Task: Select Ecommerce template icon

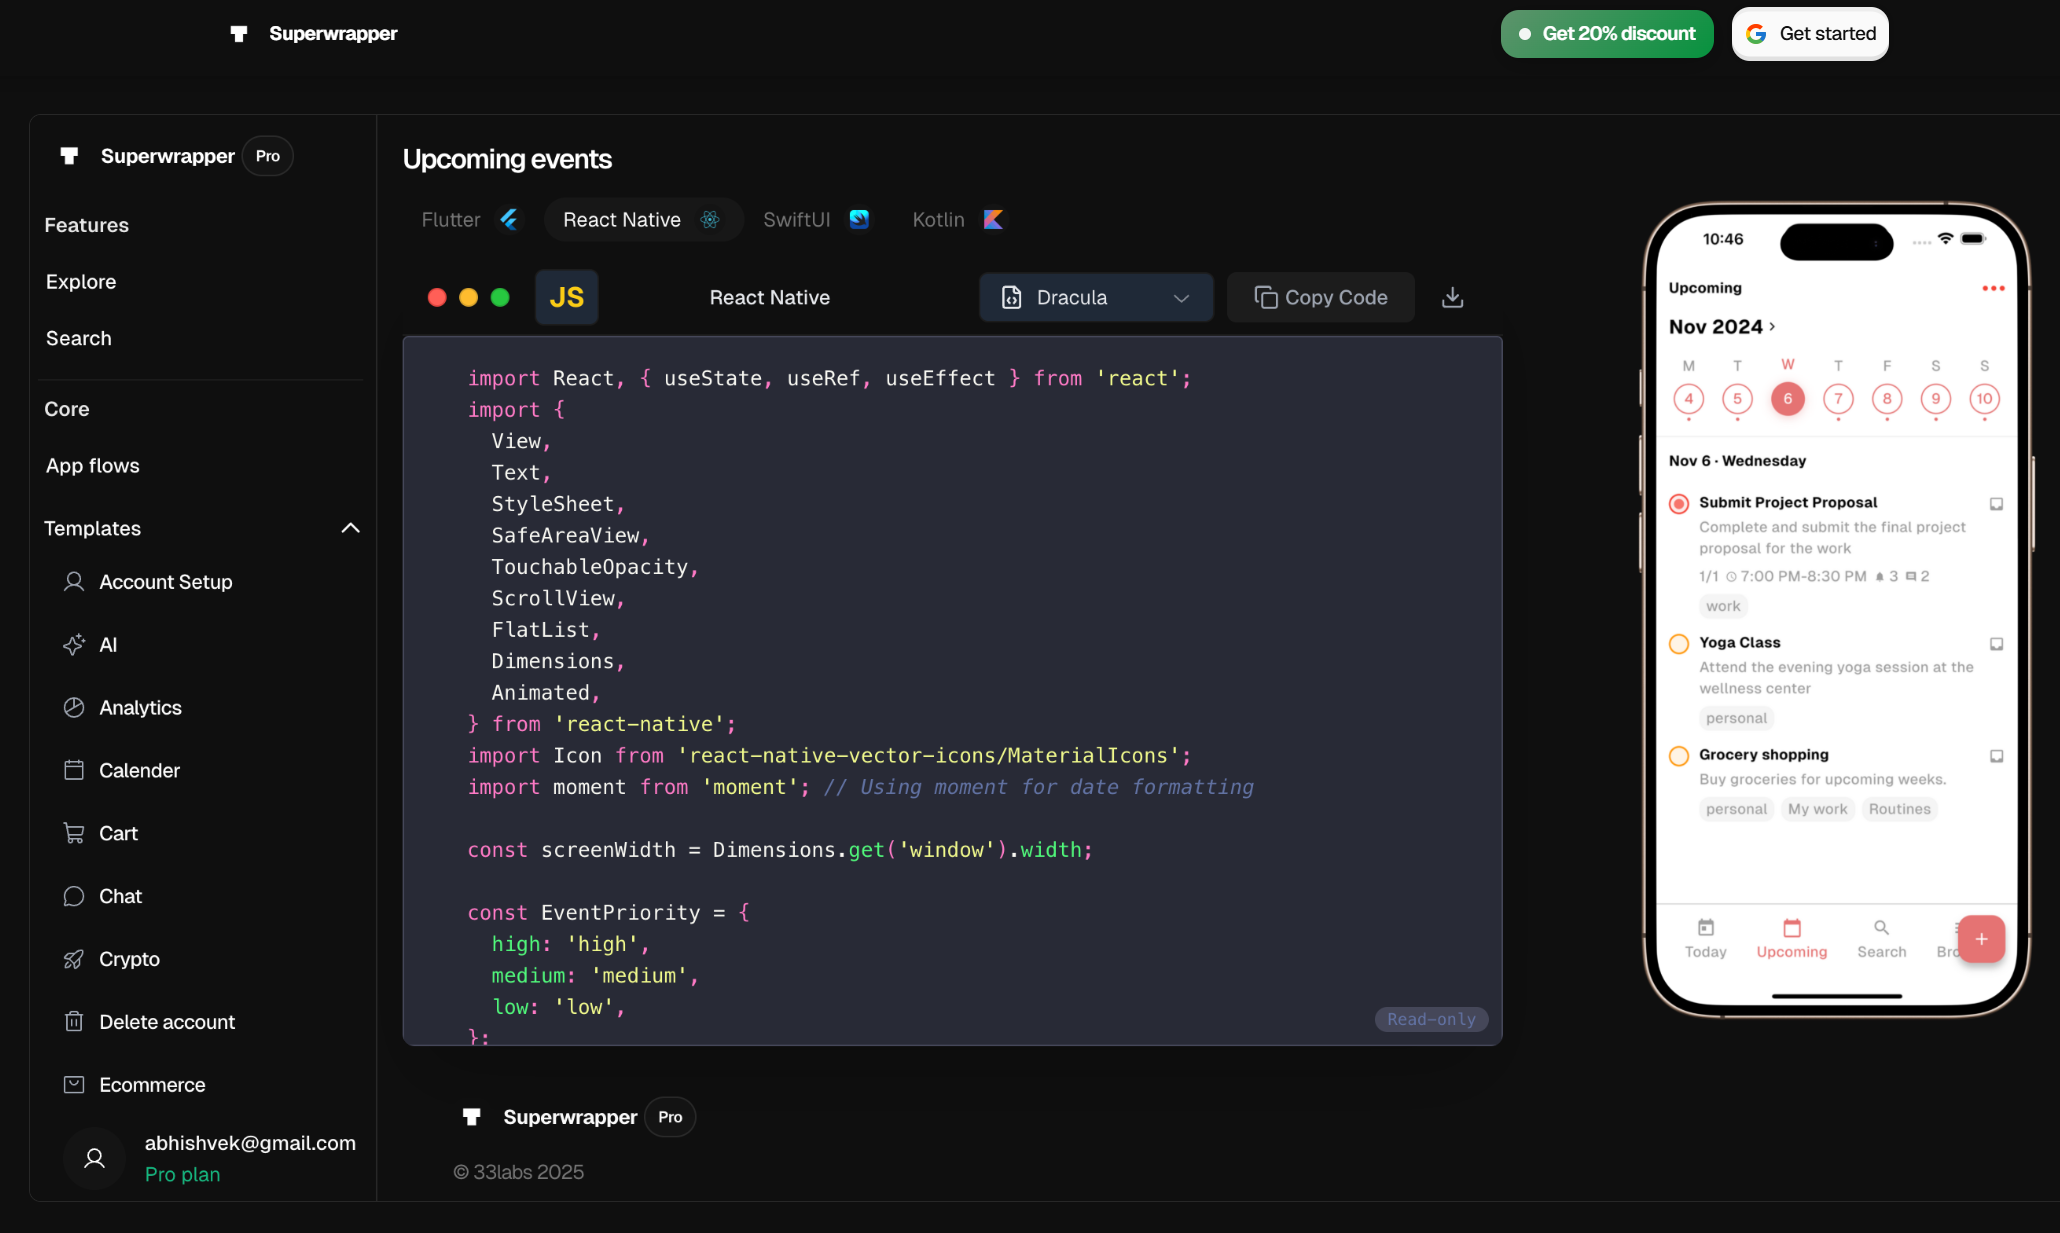Action: (x=74, y=1085)
